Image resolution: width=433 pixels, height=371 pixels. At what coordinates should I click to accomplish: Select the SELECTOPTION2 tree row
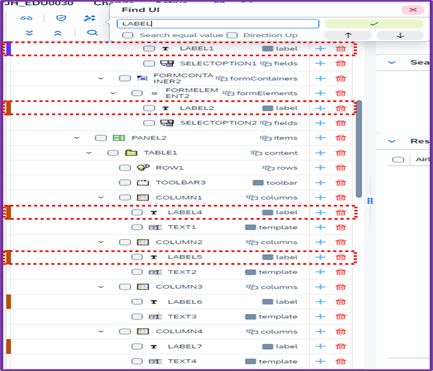coord(180,123)
